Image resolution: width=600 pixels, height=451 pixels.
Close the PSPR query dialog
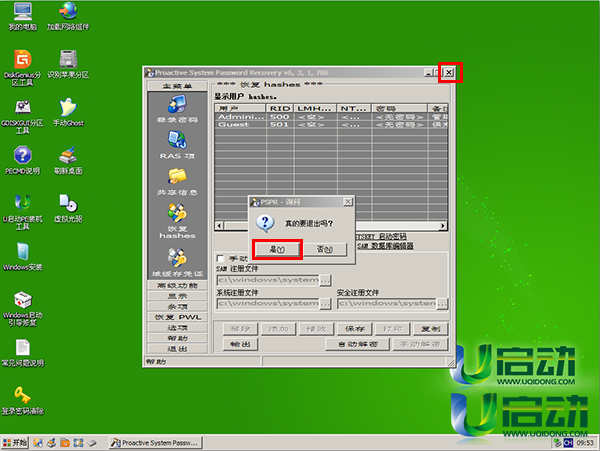tap(347, 202)
